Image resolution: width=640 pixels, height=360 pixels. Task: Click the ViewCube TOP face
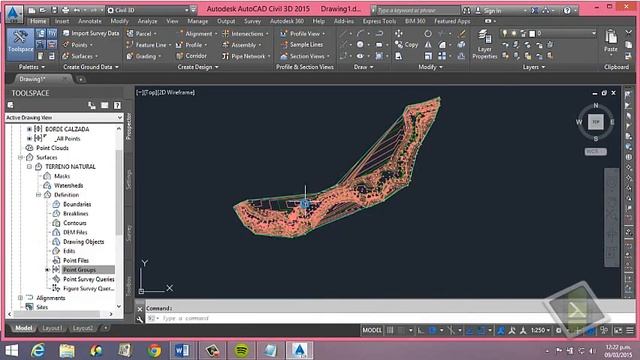(x=596, y=122)
